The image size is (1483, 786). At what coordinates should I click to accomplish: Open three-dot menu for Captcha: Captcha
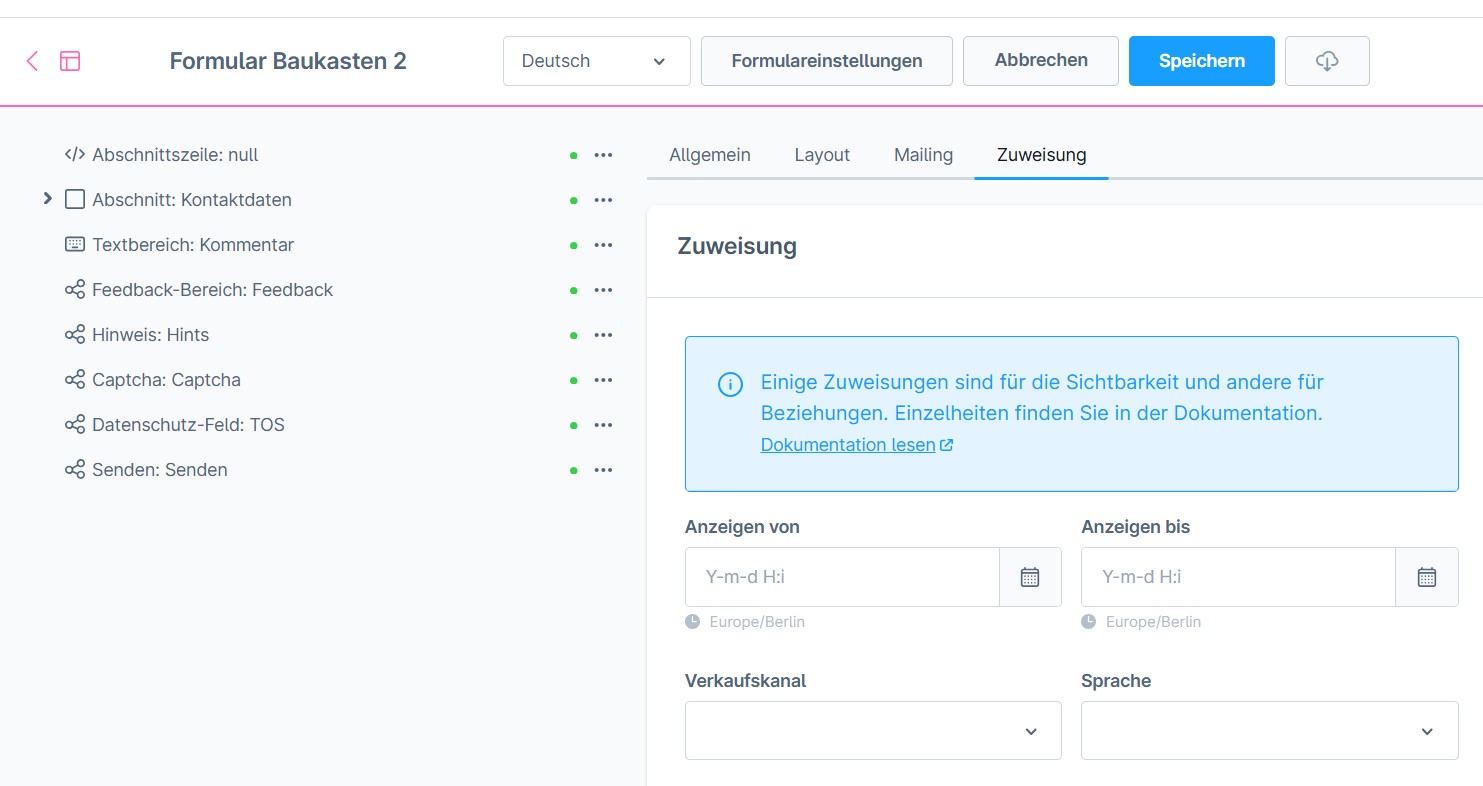(x=603, y=380)
